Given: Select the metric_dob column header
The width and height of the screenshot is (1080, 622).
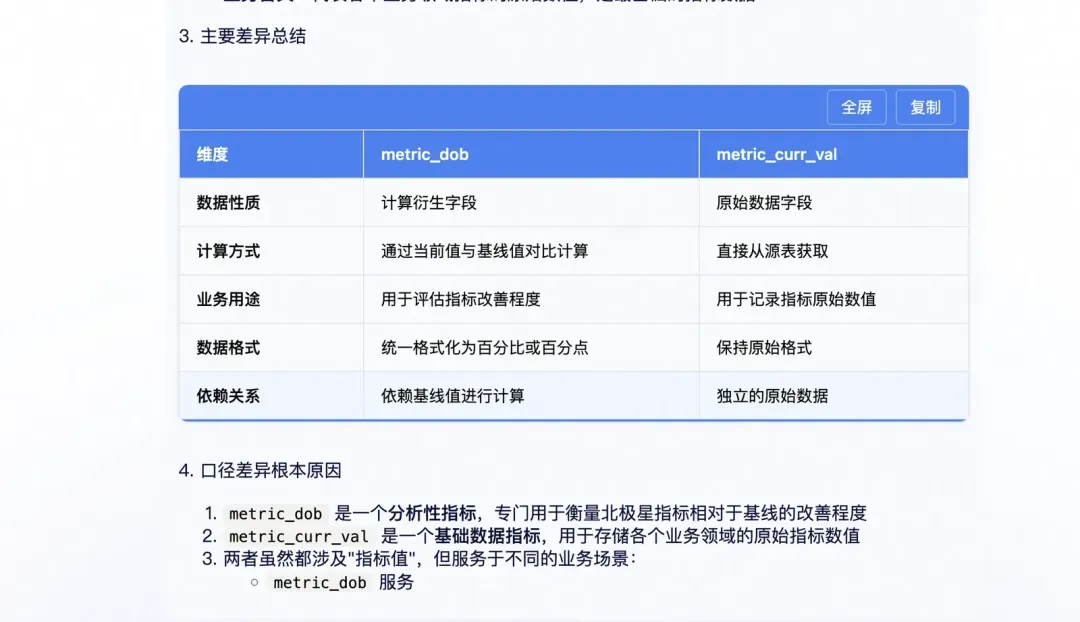Looking at the screenshot, I should point(424,154).
